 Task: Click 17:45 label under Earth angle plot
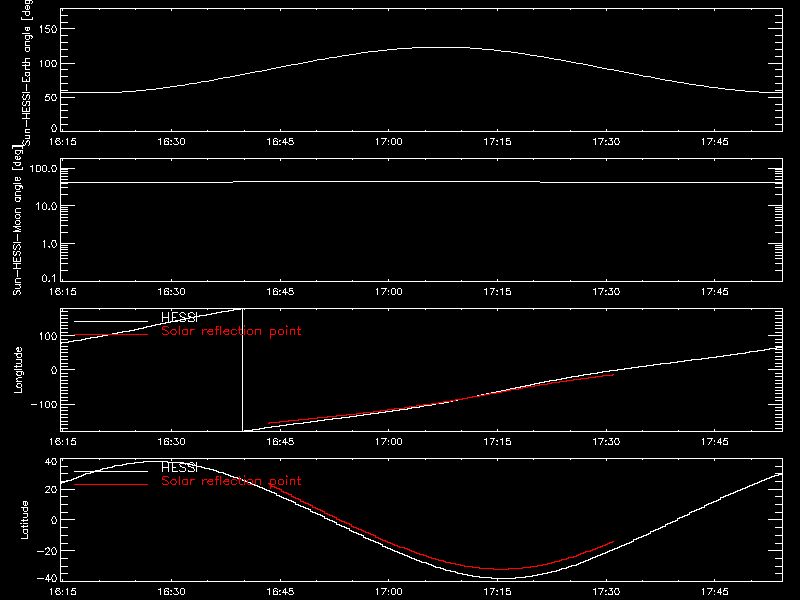[715, 142]
